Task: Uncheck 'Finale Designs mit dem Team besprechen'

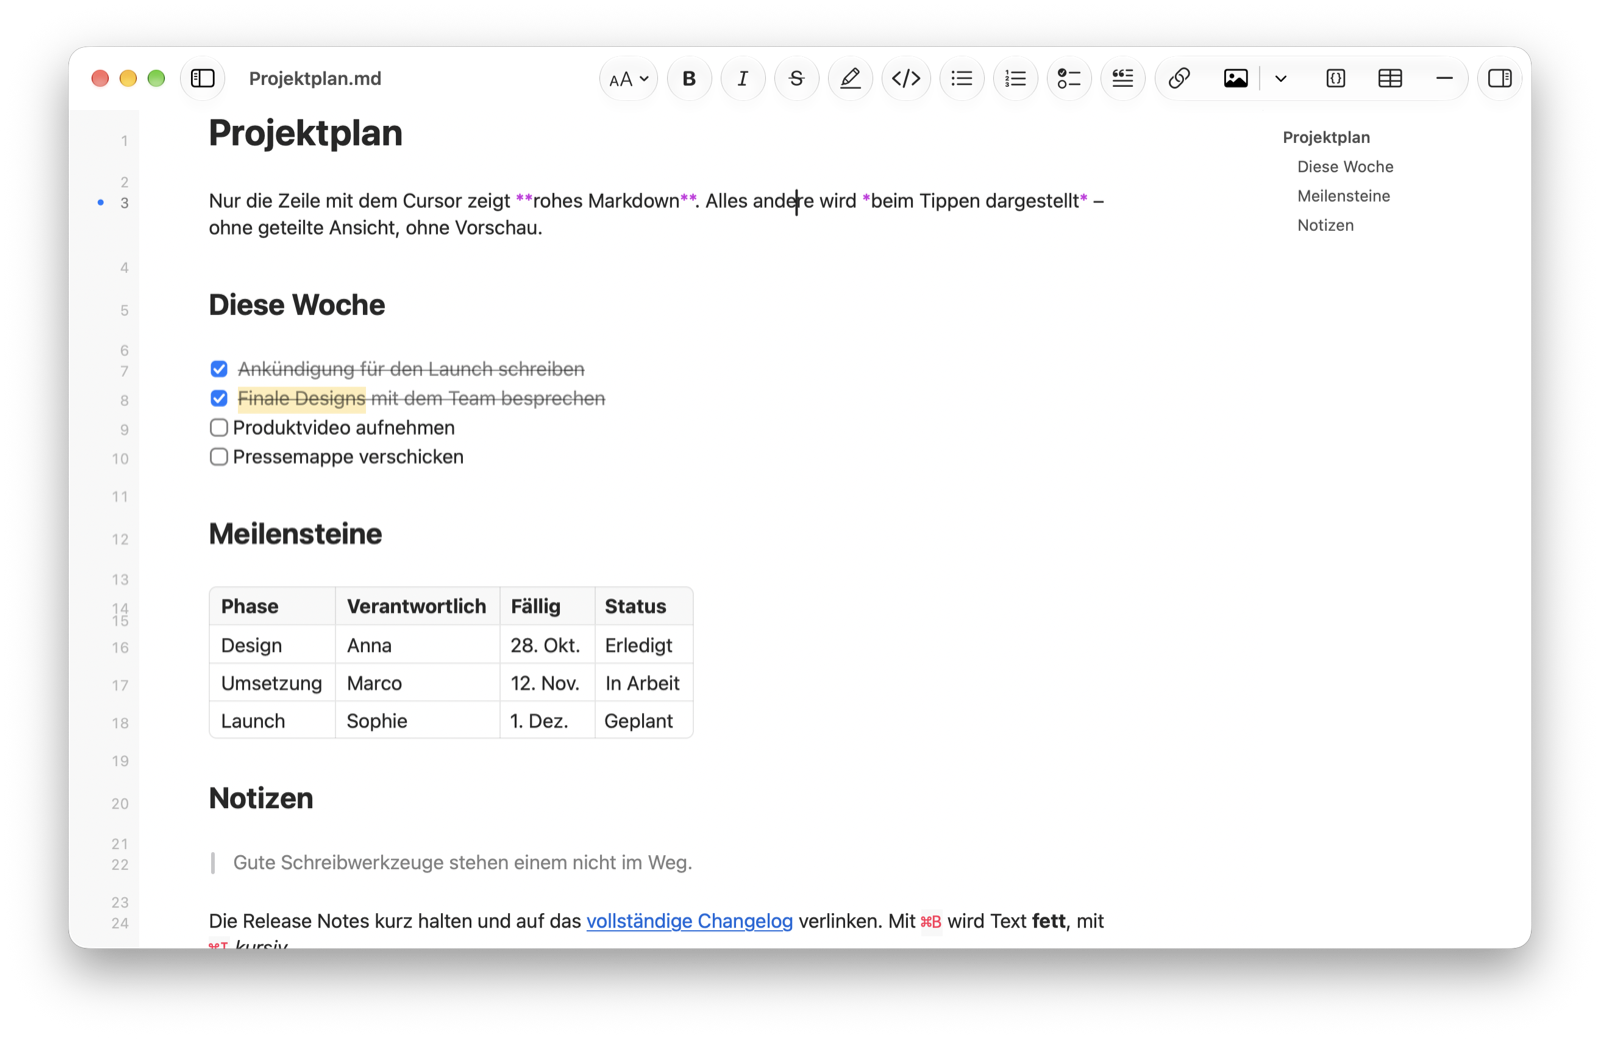Action: pos(219,398)
